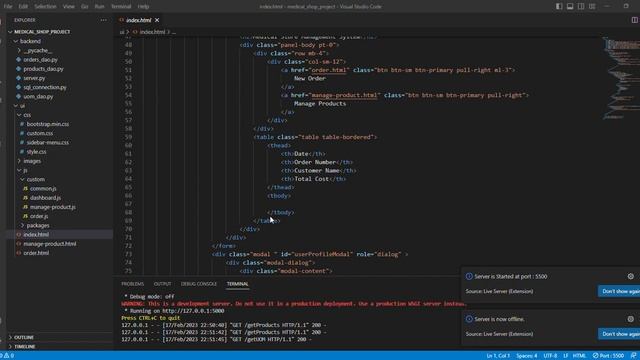The height and width of the screenshot is (360, 640).
Task: Change indentation via Spaces: 4
Action: (x=527, y=356)
